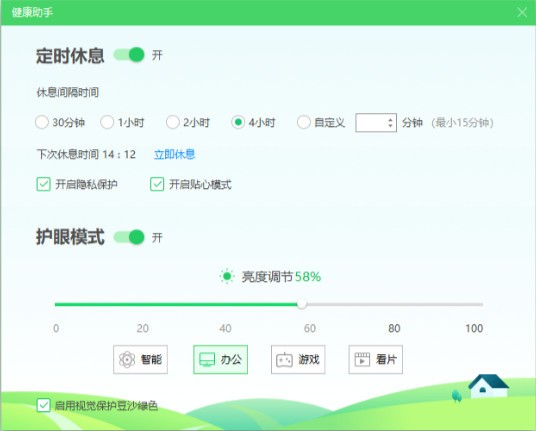
Task: Click the gamepad icon on 游戏
Action: 284,360
